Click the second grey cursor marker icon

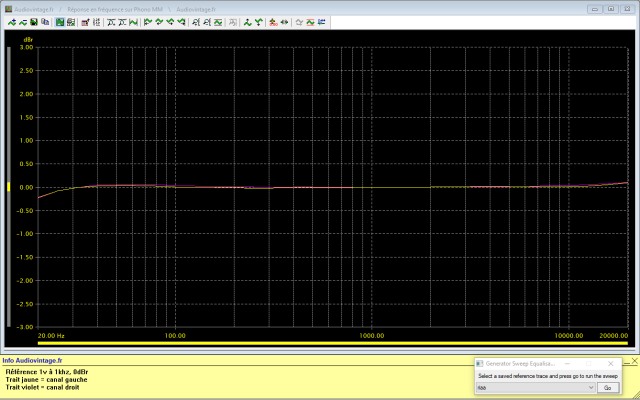207,22
